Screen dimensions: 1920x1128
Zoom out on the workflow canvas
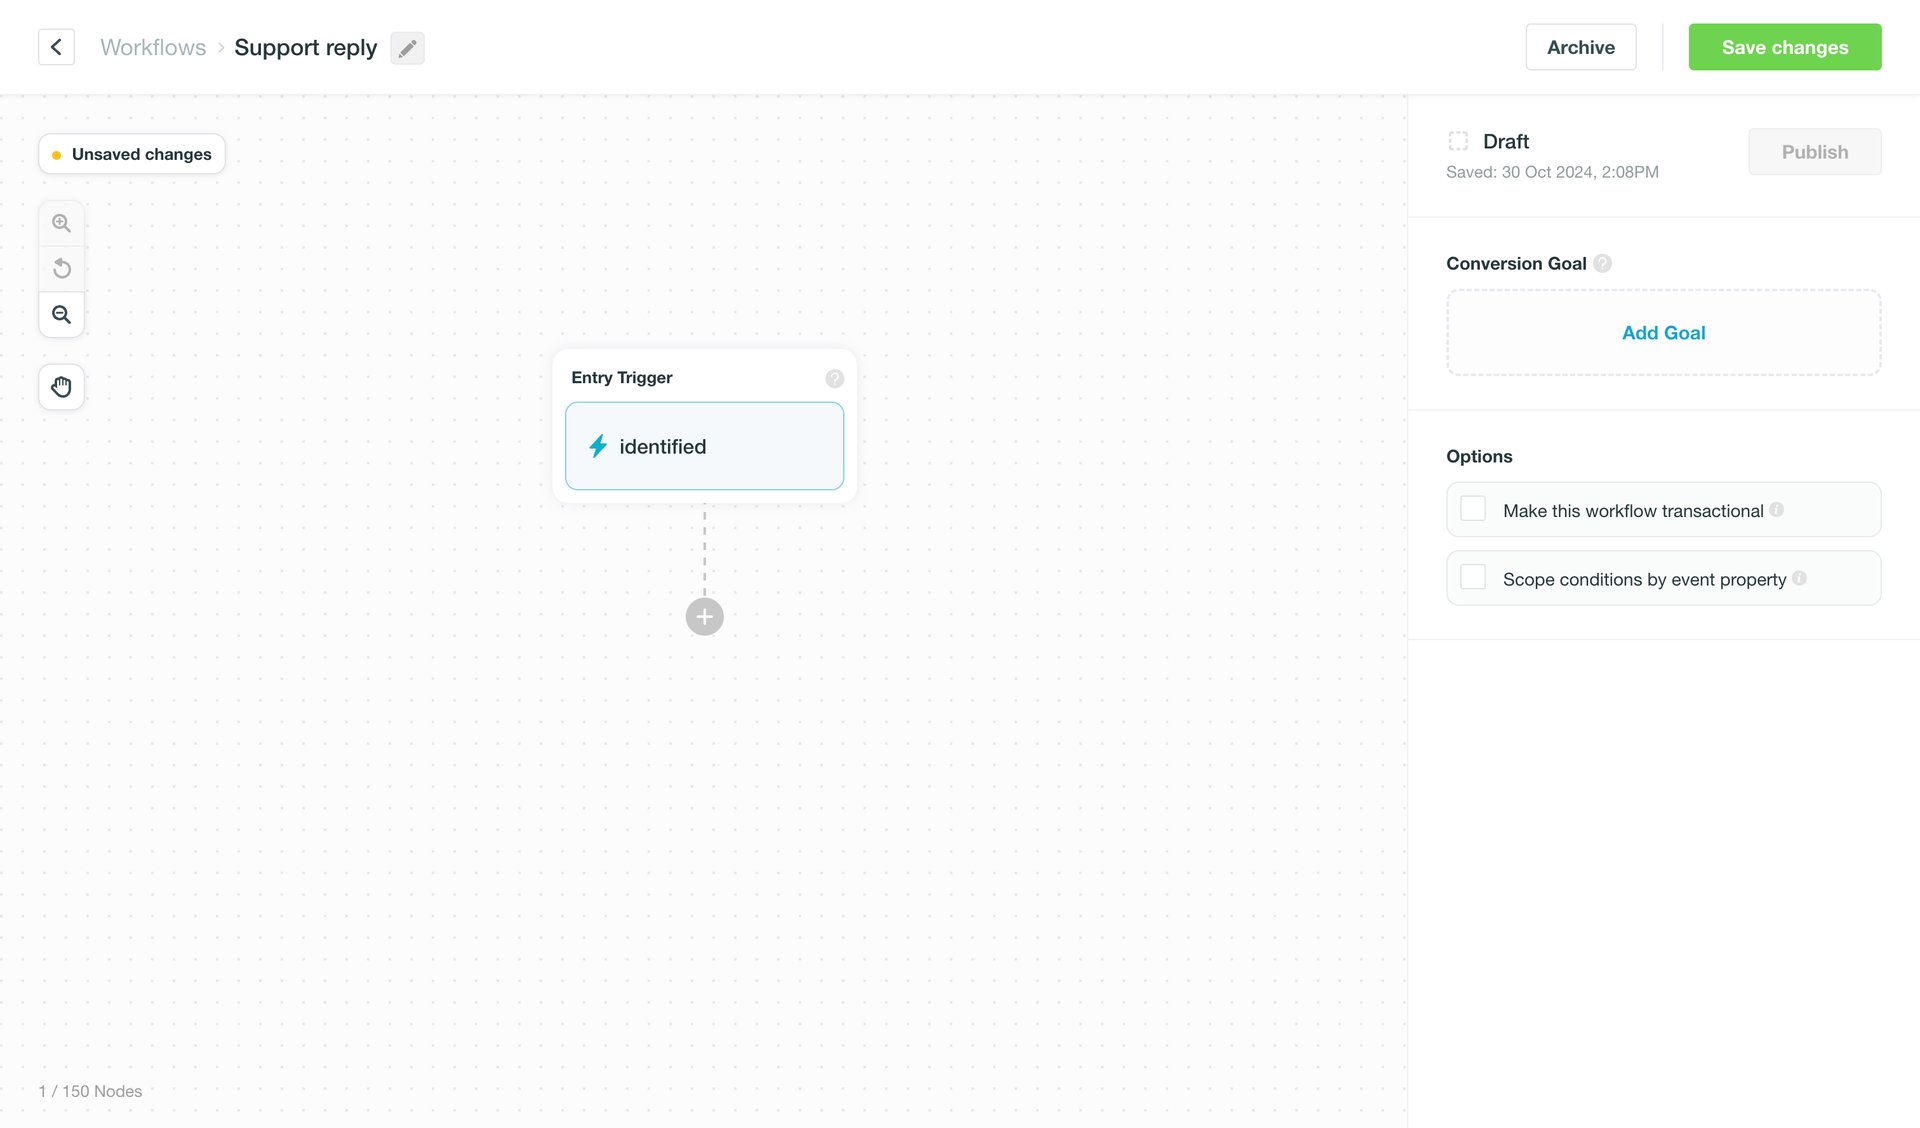point(61,314)
